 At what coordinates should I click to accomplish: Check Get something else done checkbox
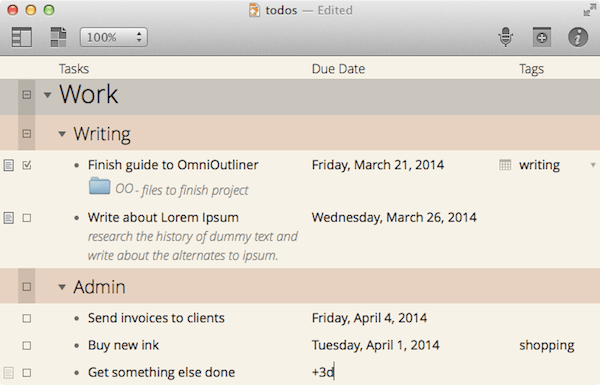27,373
